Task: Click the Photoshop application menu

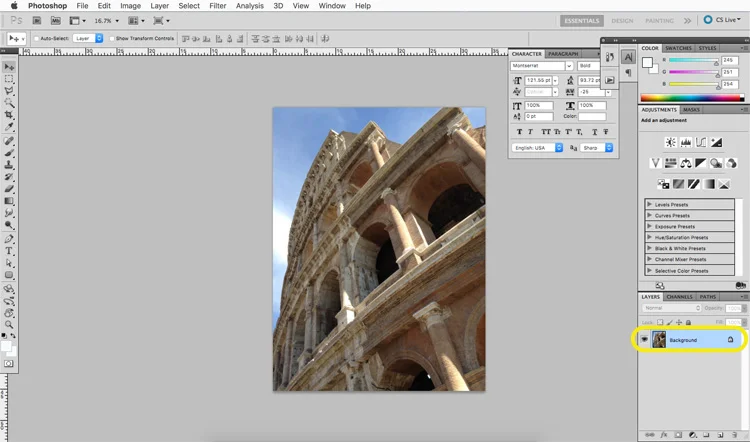Action: click(47, 6)
